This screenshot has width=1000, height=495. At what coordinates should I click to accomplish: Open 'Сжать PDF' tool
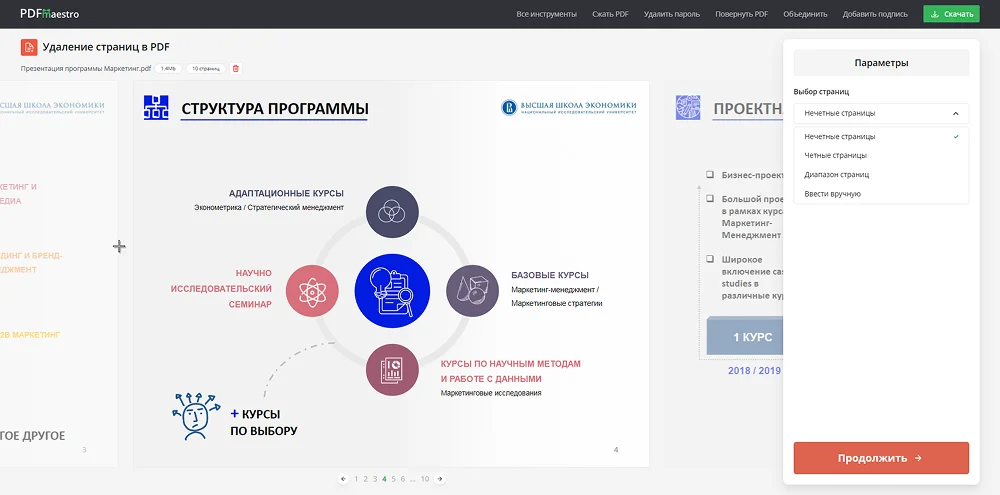click(x=610, y=14)
